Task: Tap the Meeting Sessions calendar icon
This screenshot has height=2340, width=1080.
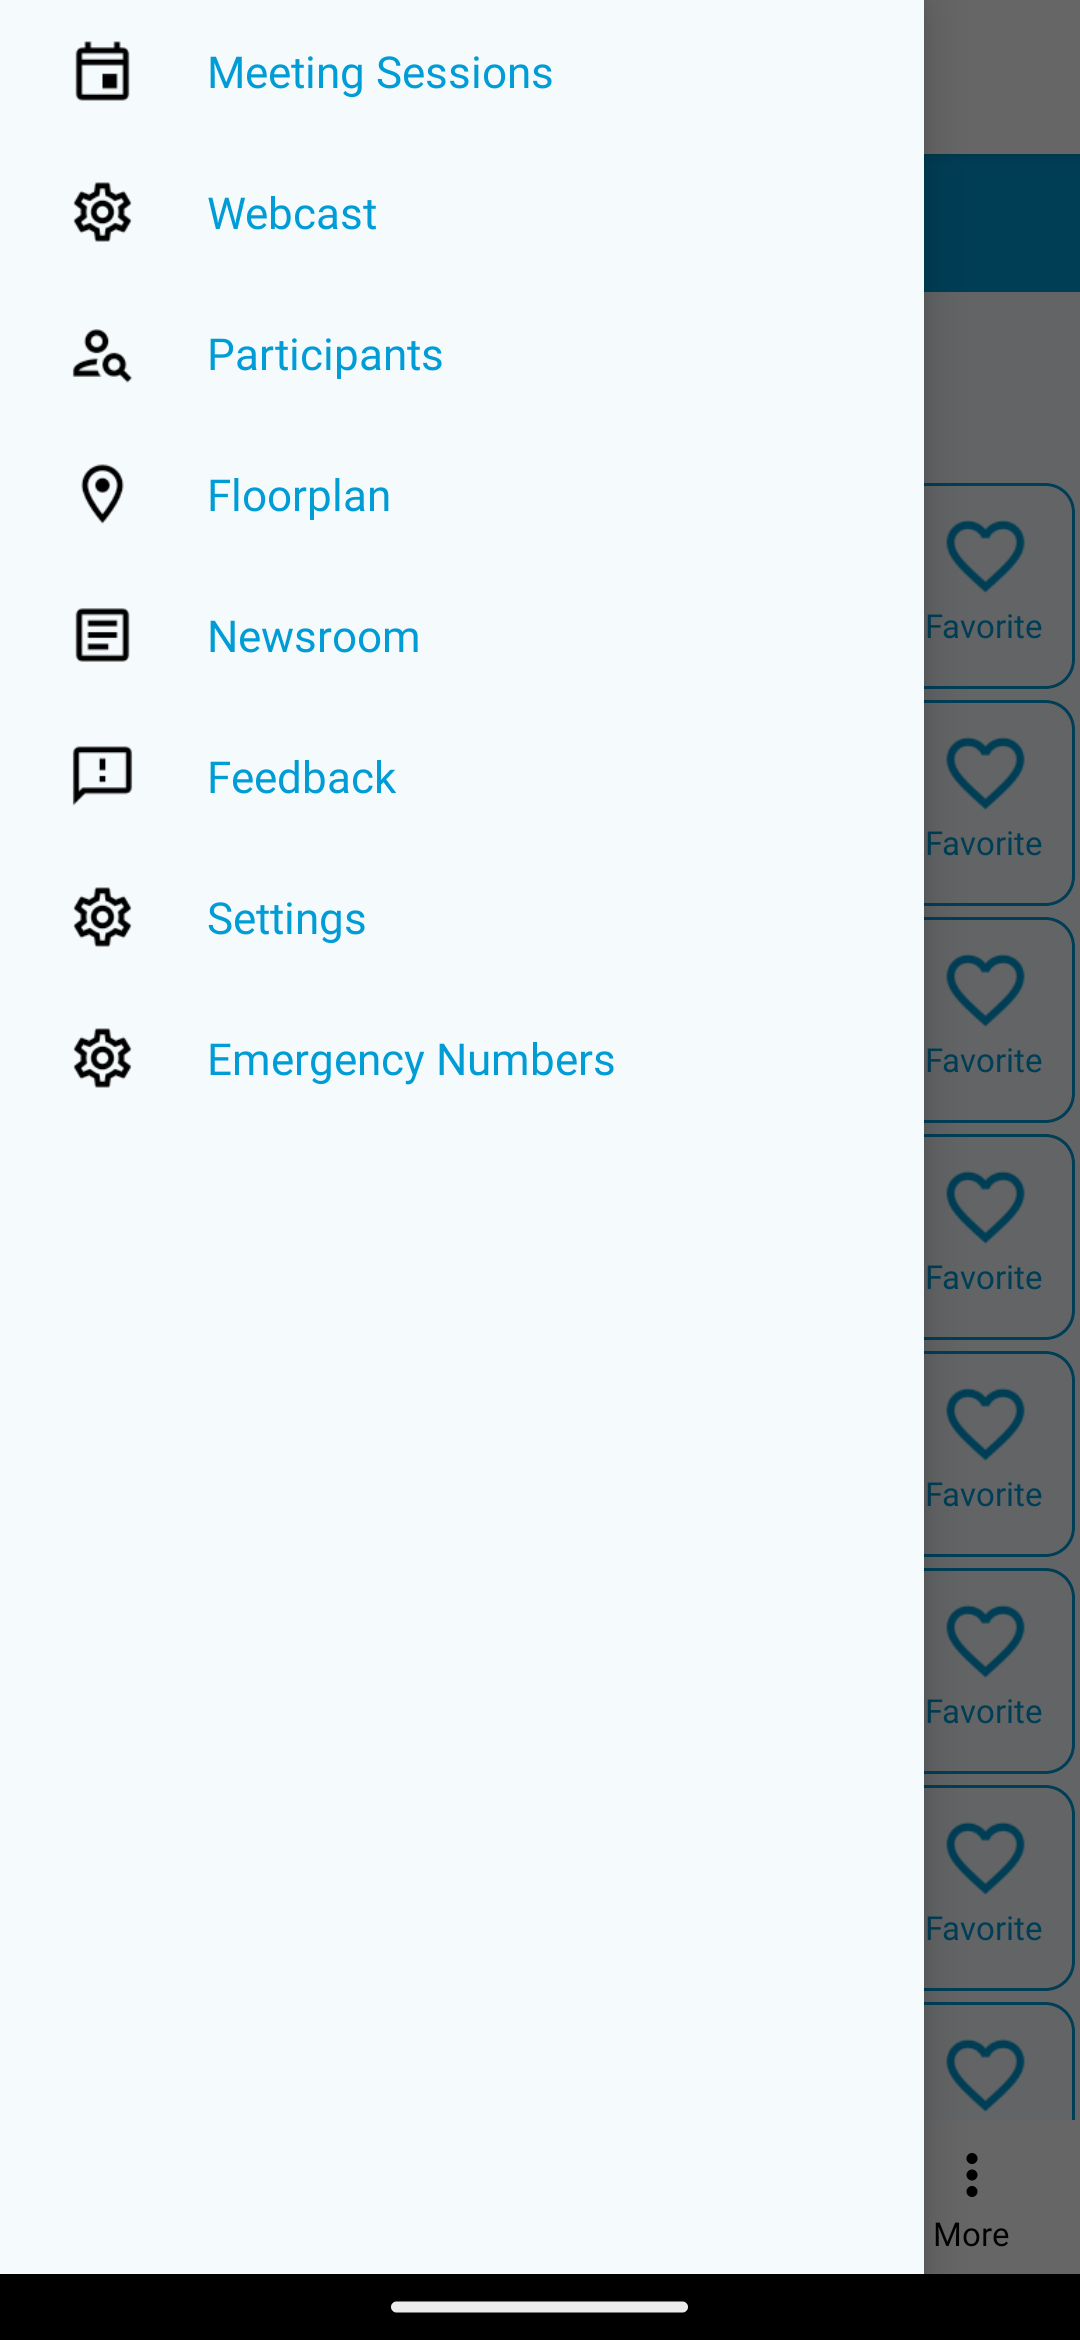Action: [x=102, y=72]
